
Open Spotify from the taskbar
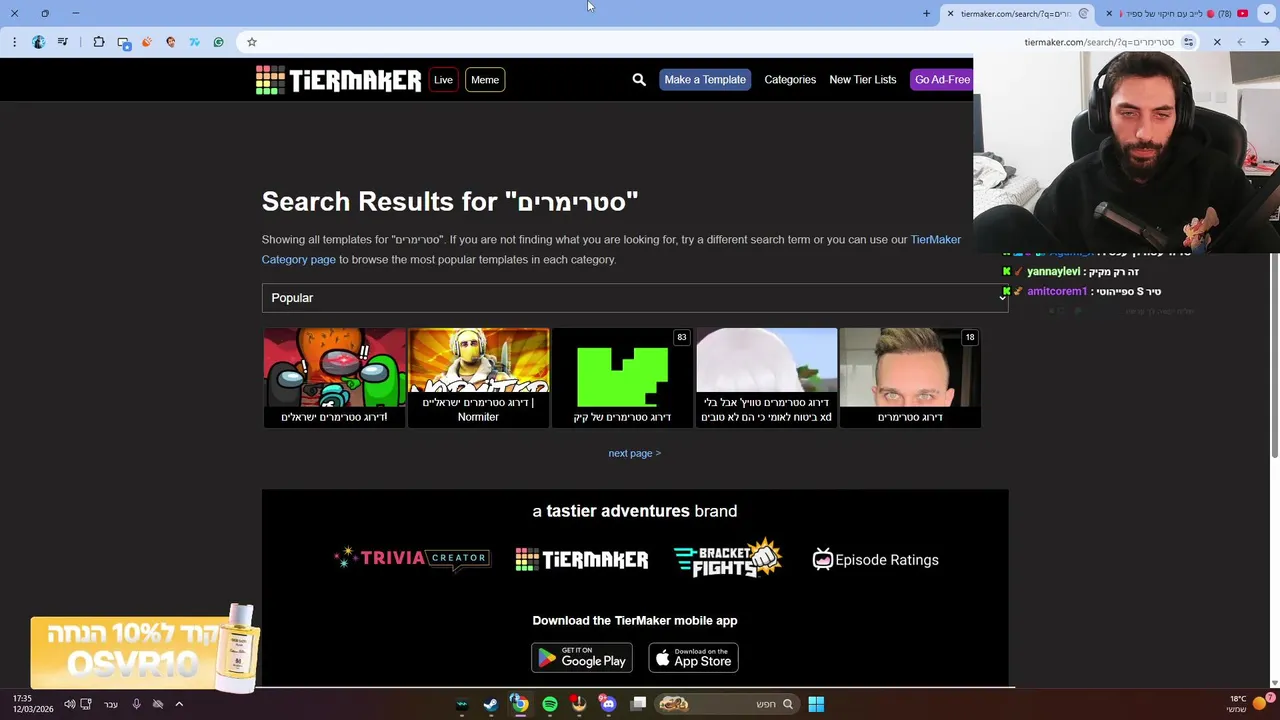point(550,704)
